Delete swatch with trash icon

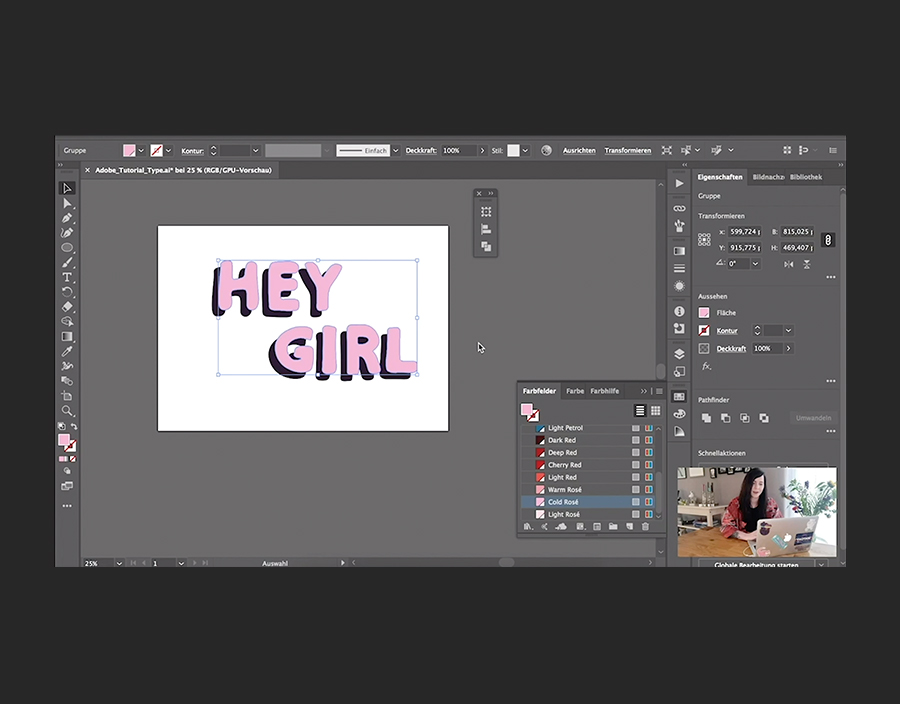pos(645,526)
